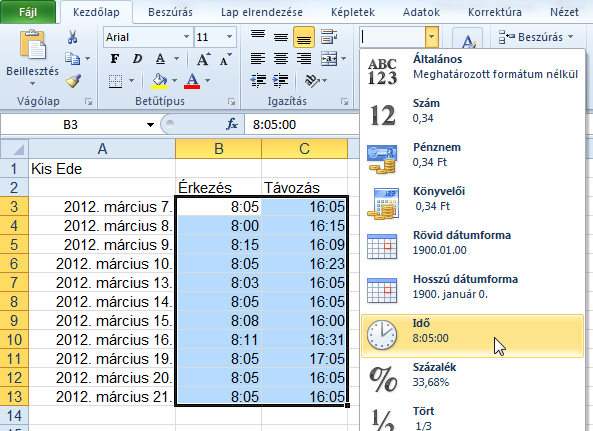The width and height of the screenshot is (593, 431).
Task: Click the text orientation icon
Action: (x=312, y=81)
